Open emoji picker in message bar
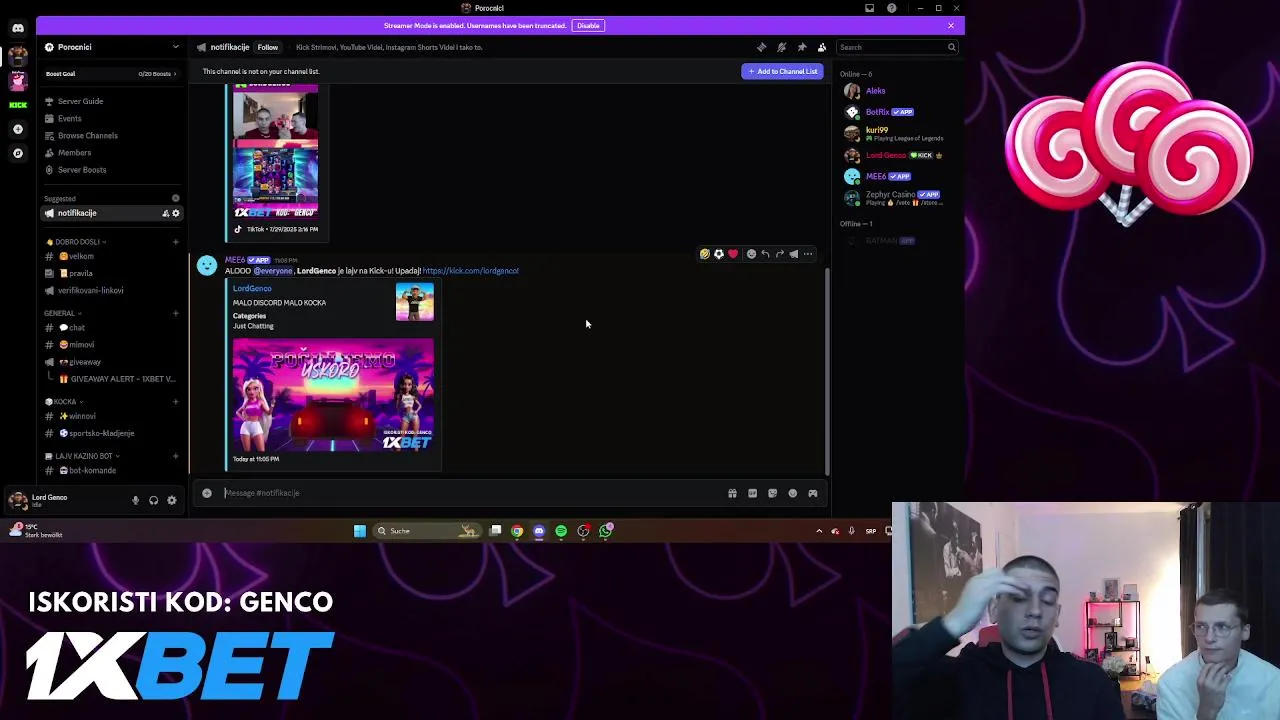This screenshot has height=720, width=1280. pyautogui.click(x=793, y=493)
